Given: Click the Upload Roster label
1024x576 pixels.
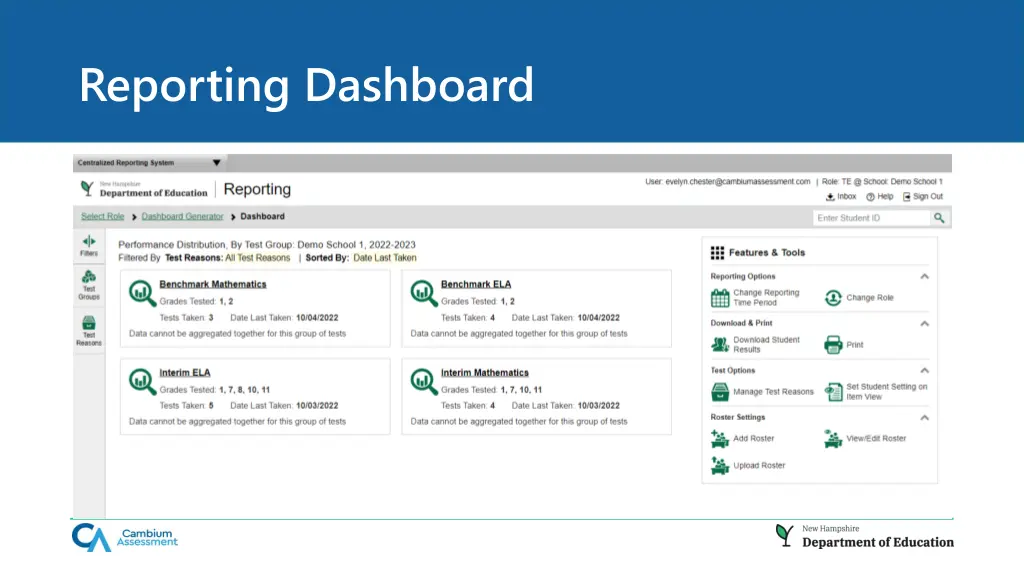Looking at the screenshot, I should point(759,466).
